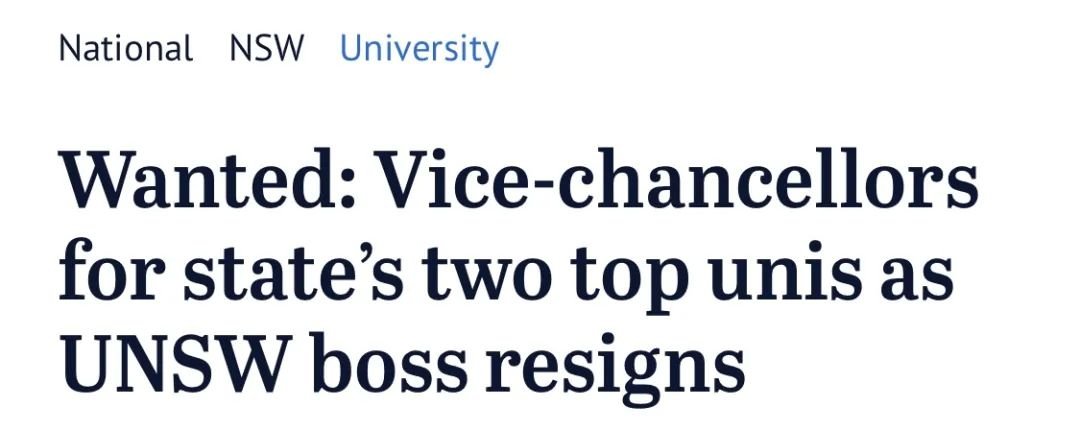
Task: Click the letter "U" of the University link
Action: (x=351, y=49)
